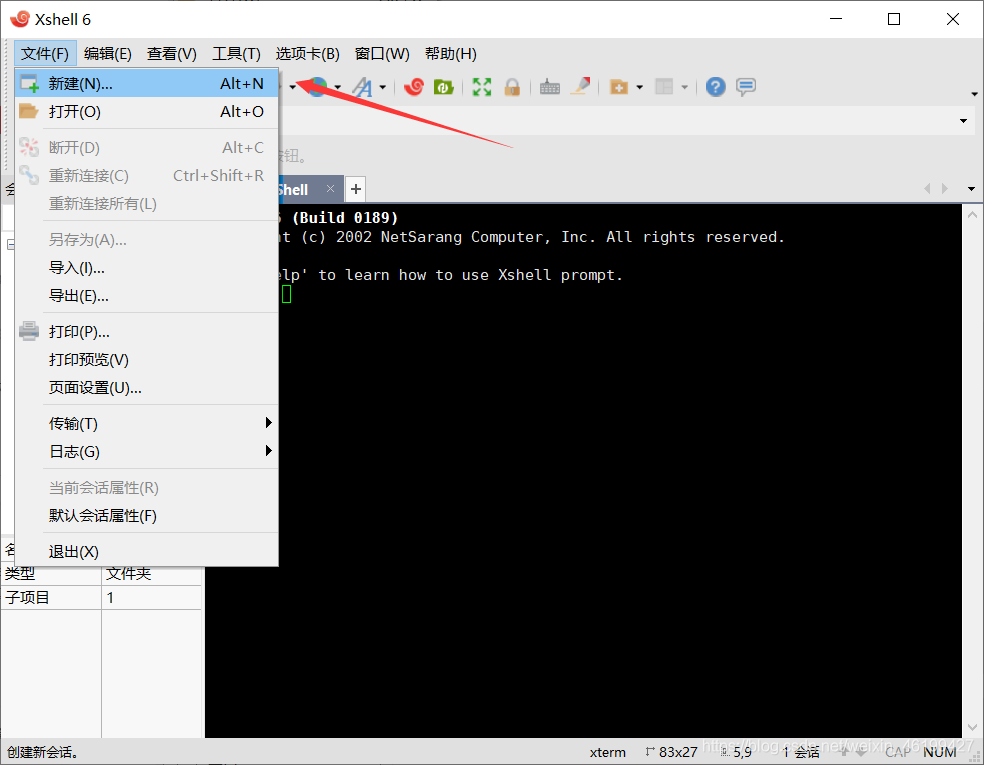The width and height of the screenshot is (984, 765).
Task: Close the Shell terminal tab
Action: [330, 189]
